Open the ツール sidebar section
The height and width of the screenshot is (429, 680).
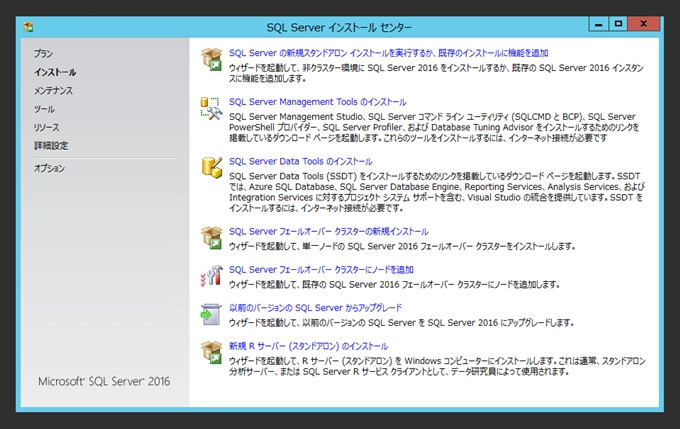point(44,109)
